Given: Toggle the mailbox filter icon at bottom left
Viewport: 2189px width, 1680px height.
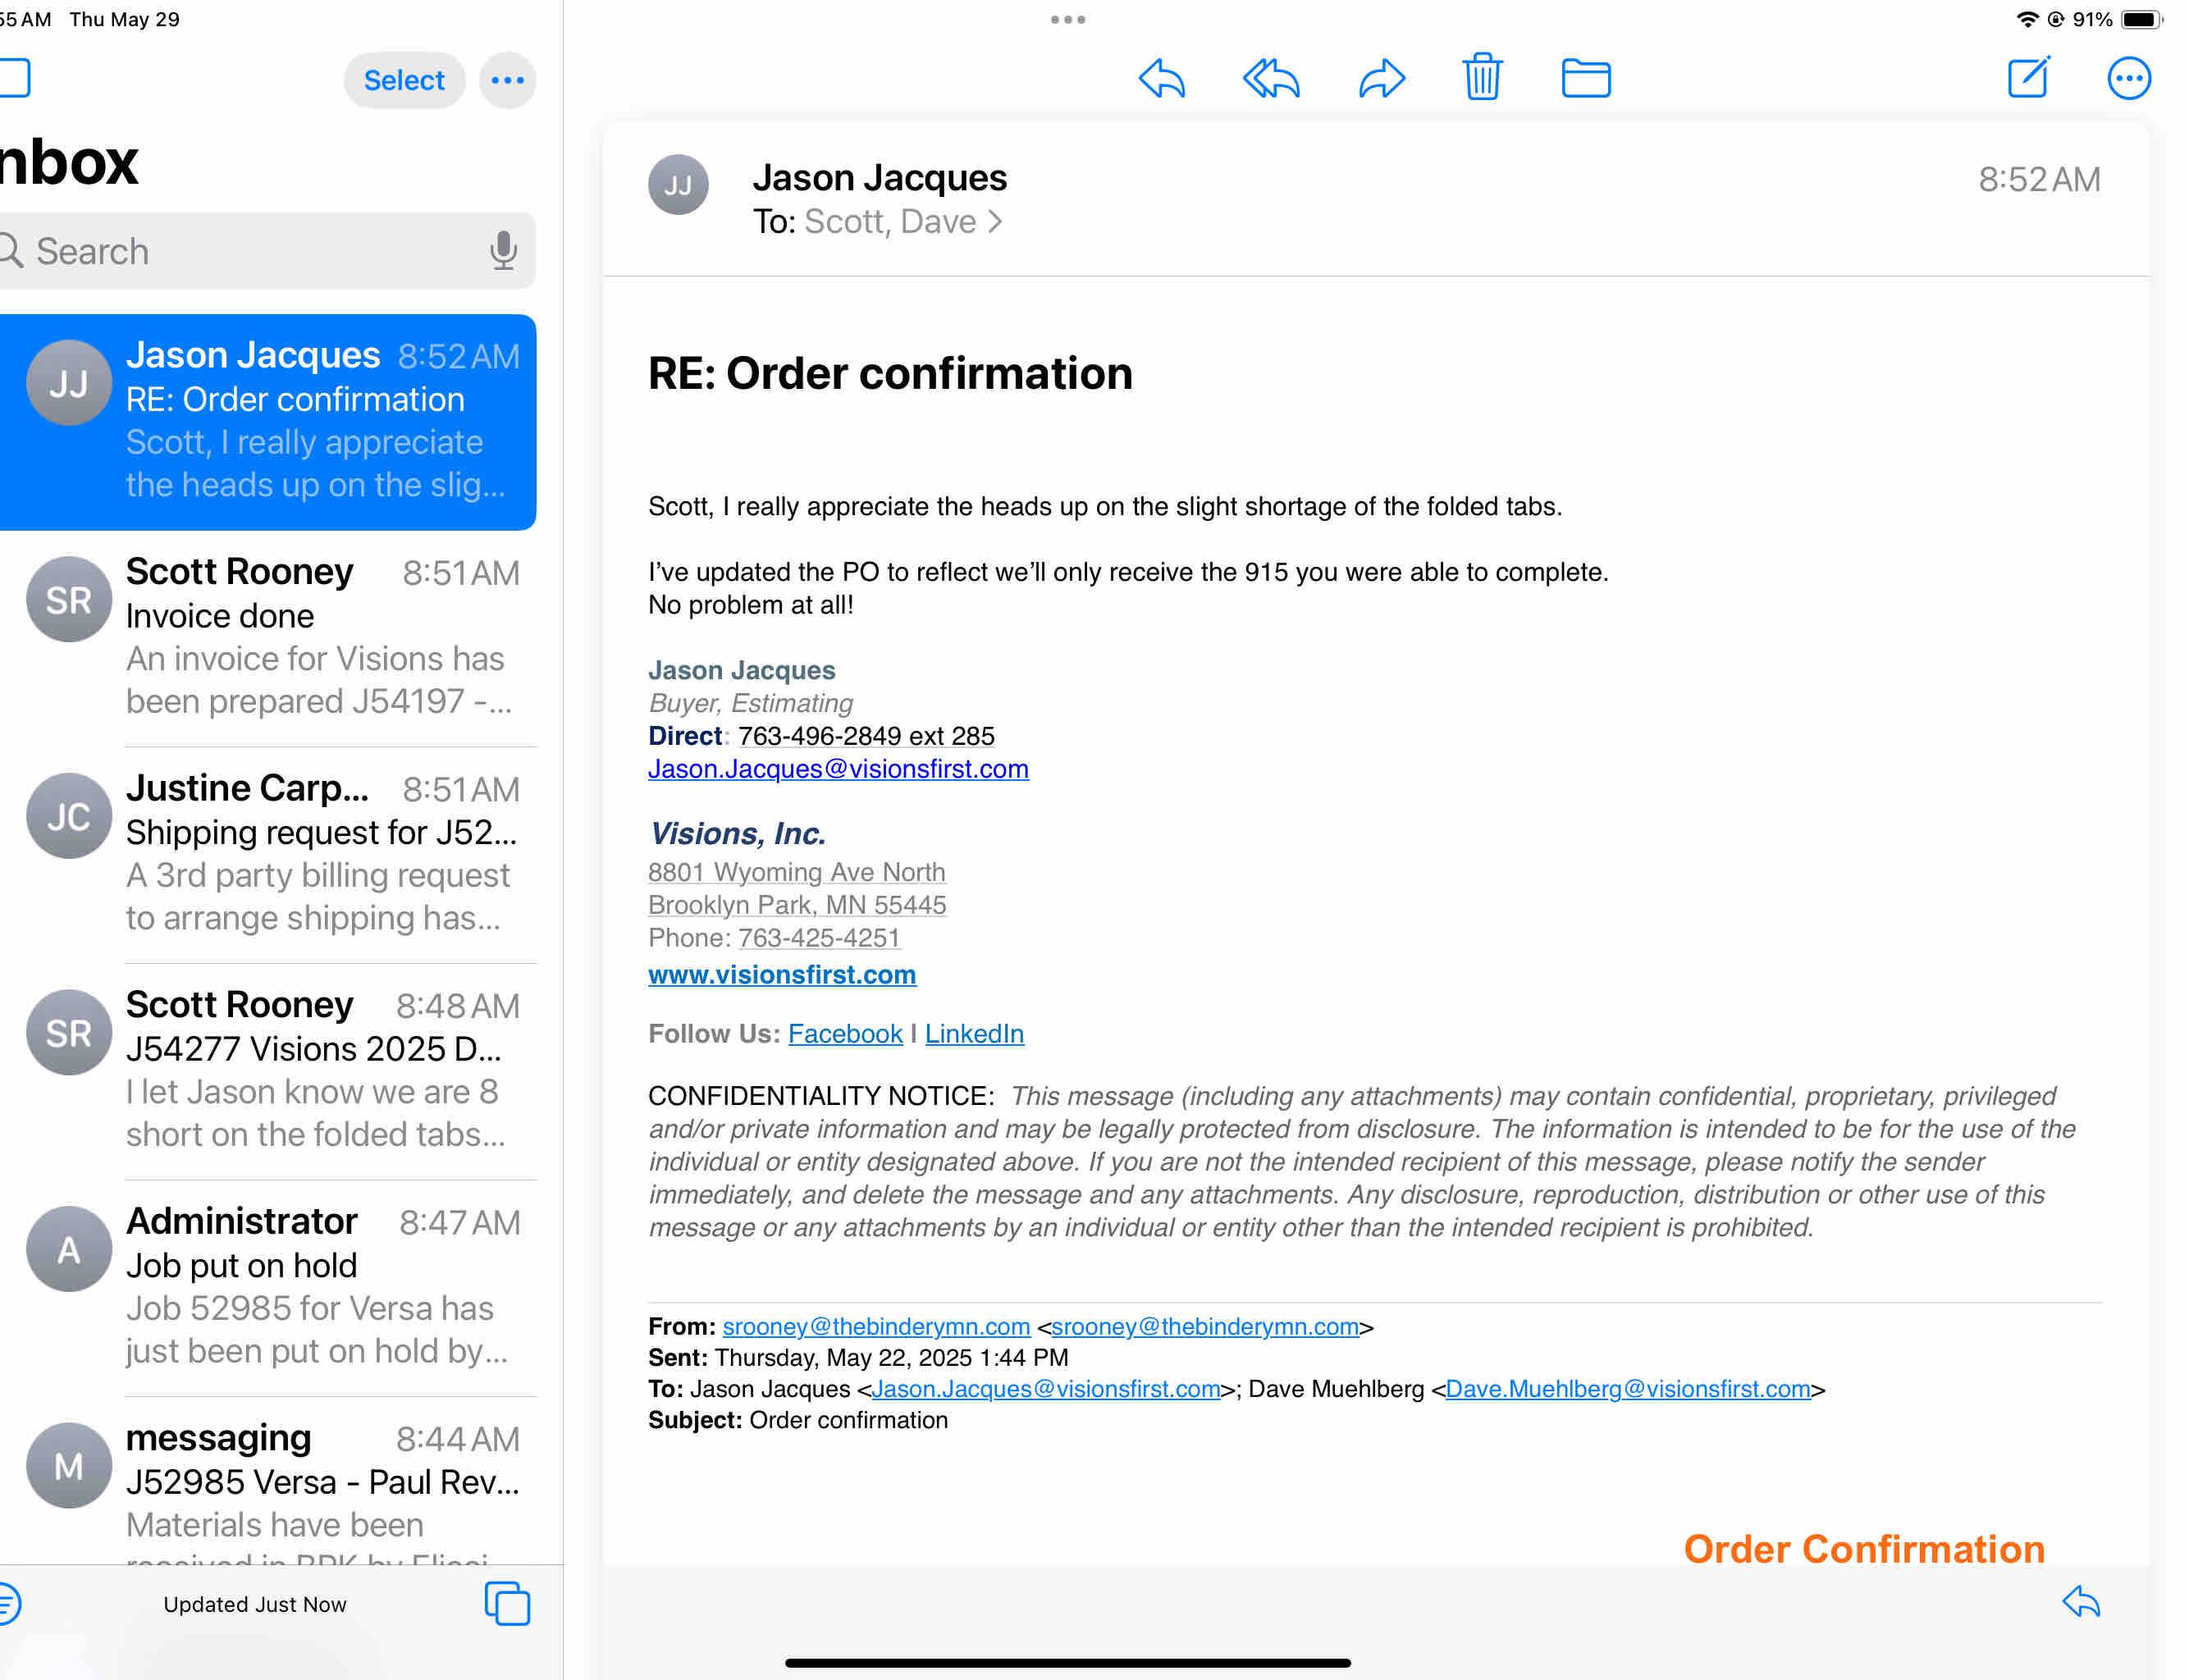Looking at the screenshot, I should click(x=8, y=1603).
